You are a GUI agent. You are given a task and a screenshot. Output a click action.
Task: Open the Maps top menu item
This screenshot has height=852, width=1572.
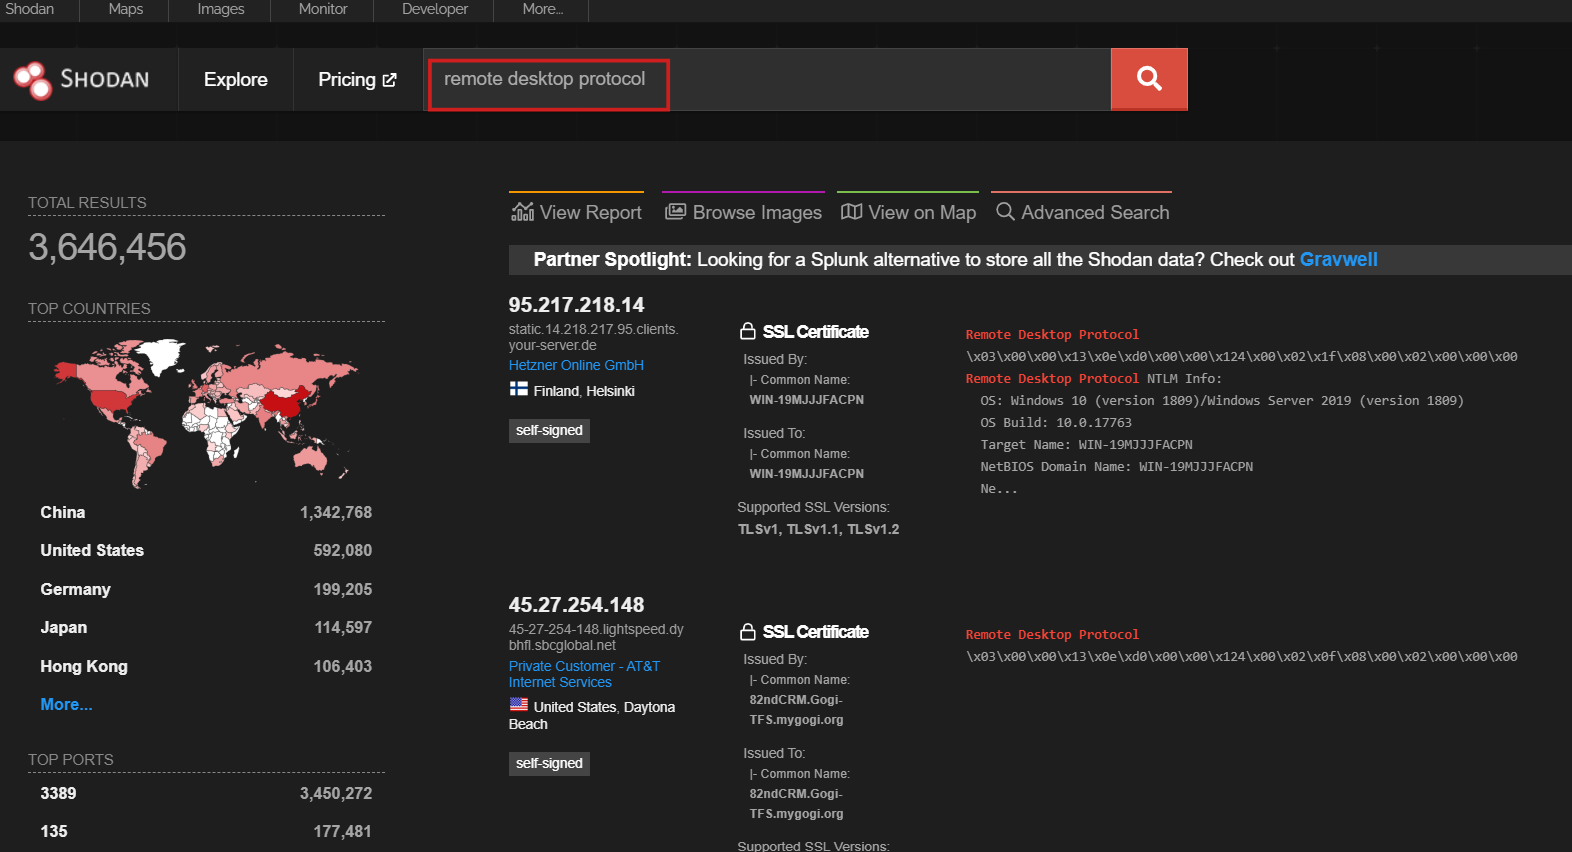(x=125, y=9)
